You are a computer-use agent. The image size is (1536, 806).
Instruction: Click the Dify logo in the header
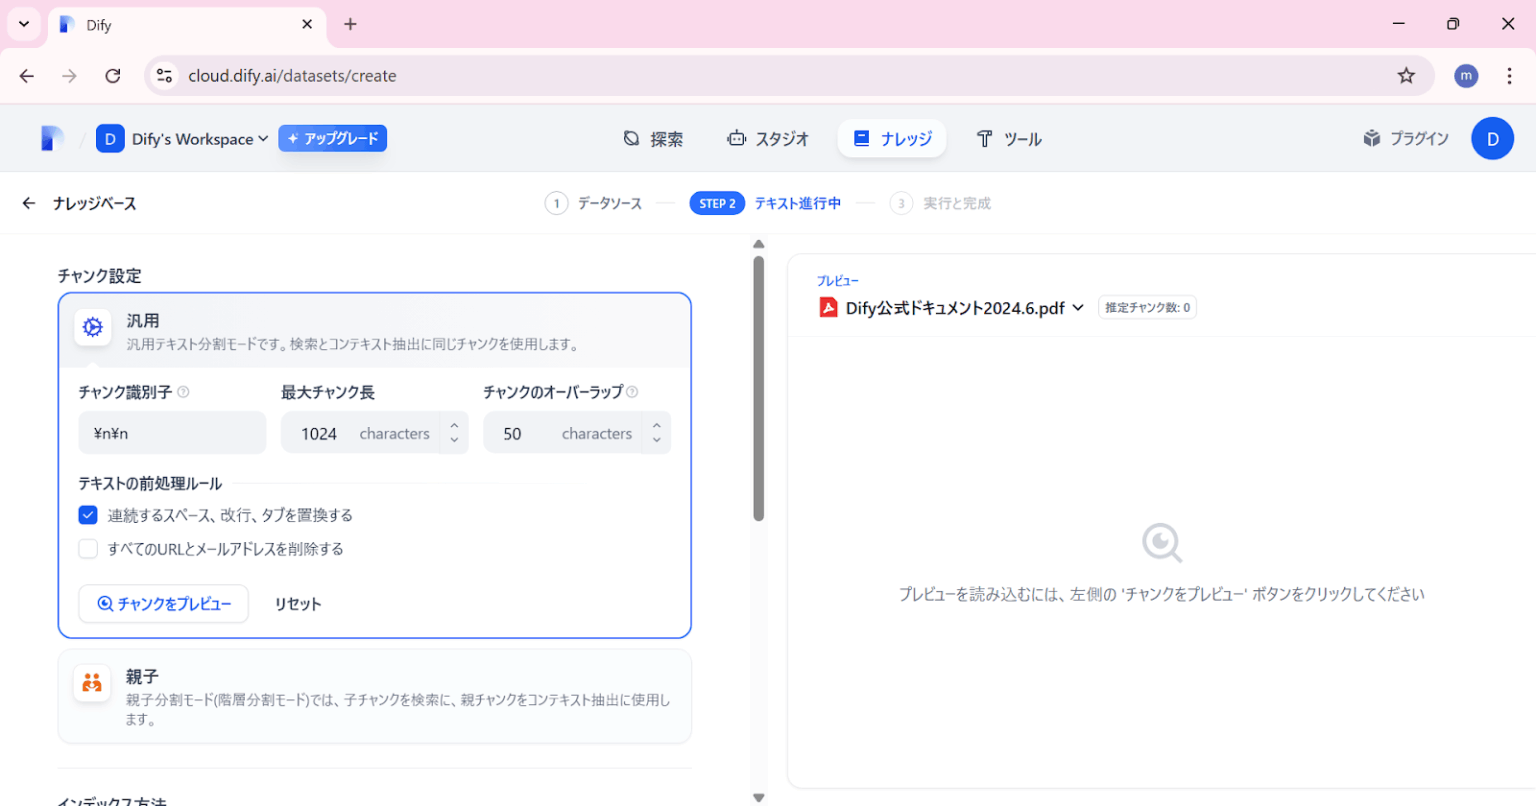click(x=51, y=138)
